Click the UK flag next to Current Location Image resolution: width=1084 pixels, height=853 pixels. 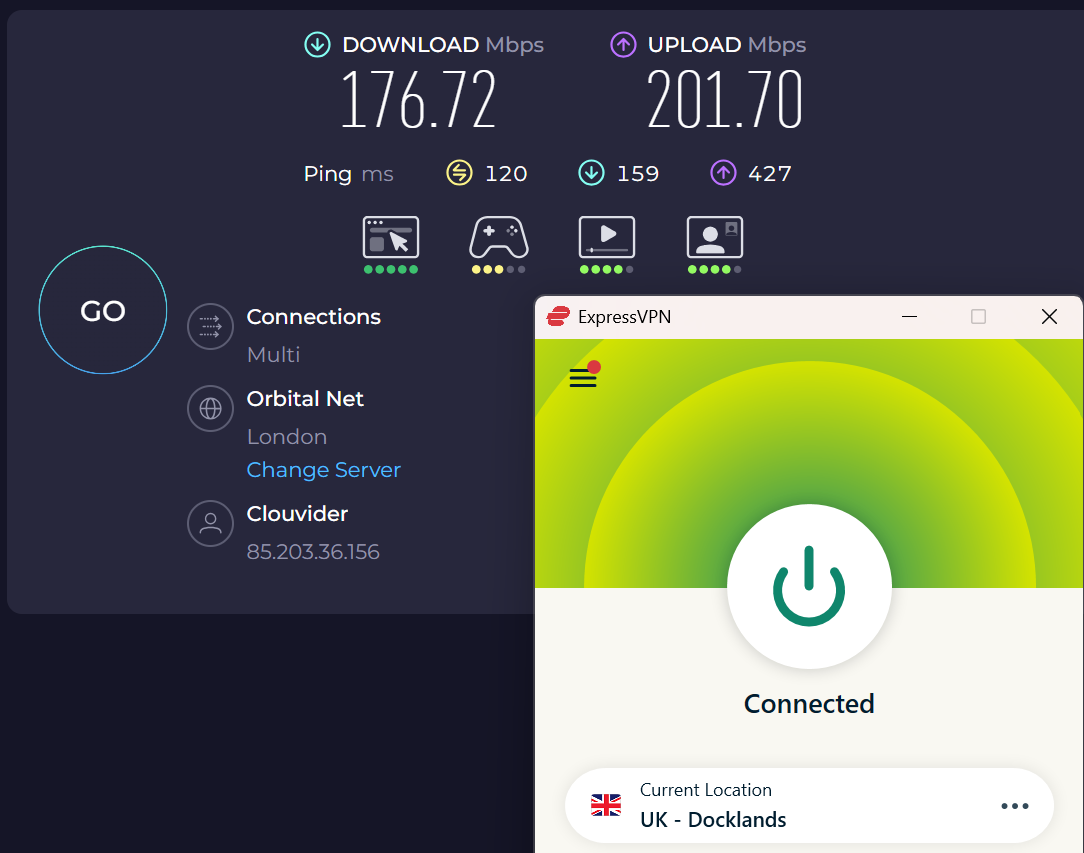[605, 804]
